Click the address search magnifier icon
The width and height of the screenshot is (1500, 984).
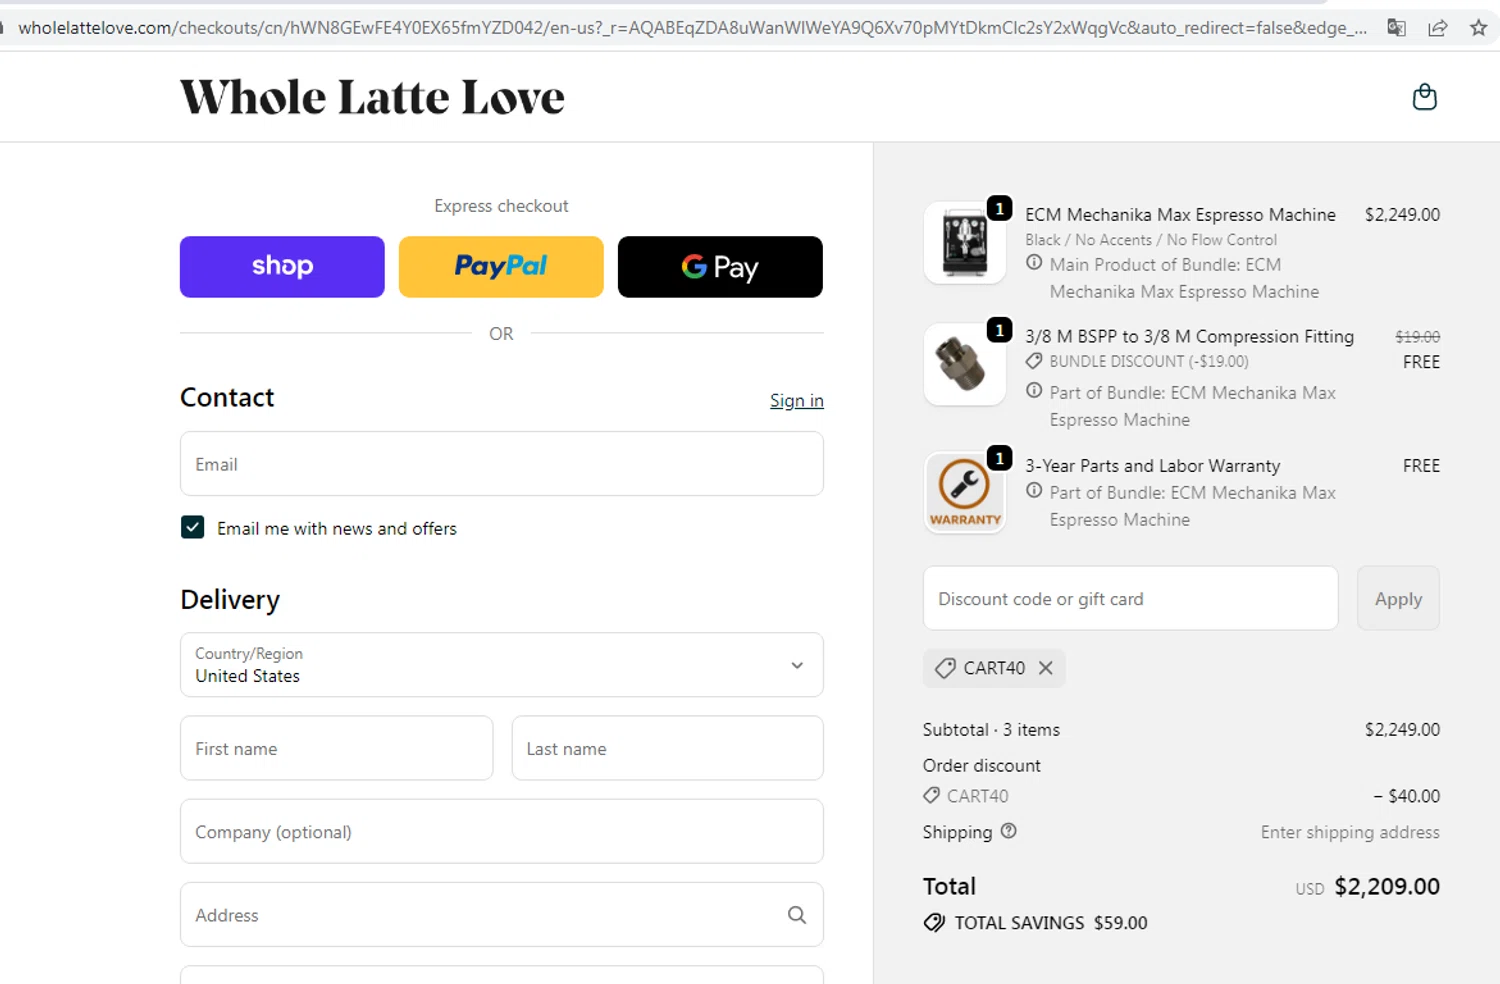(797, 914)
